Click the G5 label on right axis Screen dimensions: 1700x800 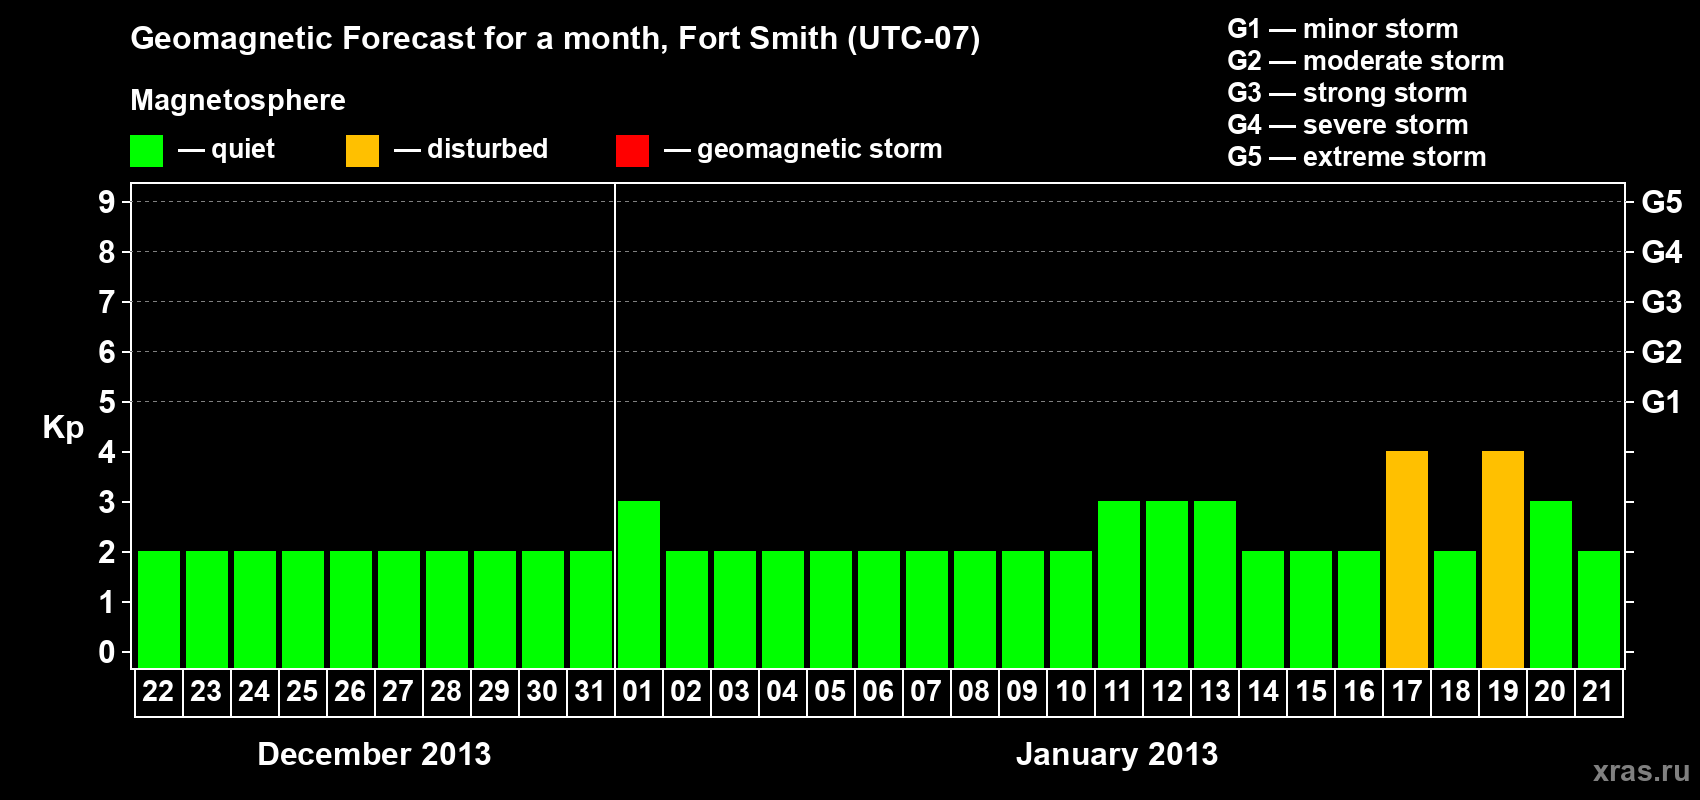[x=1662, y=202]
